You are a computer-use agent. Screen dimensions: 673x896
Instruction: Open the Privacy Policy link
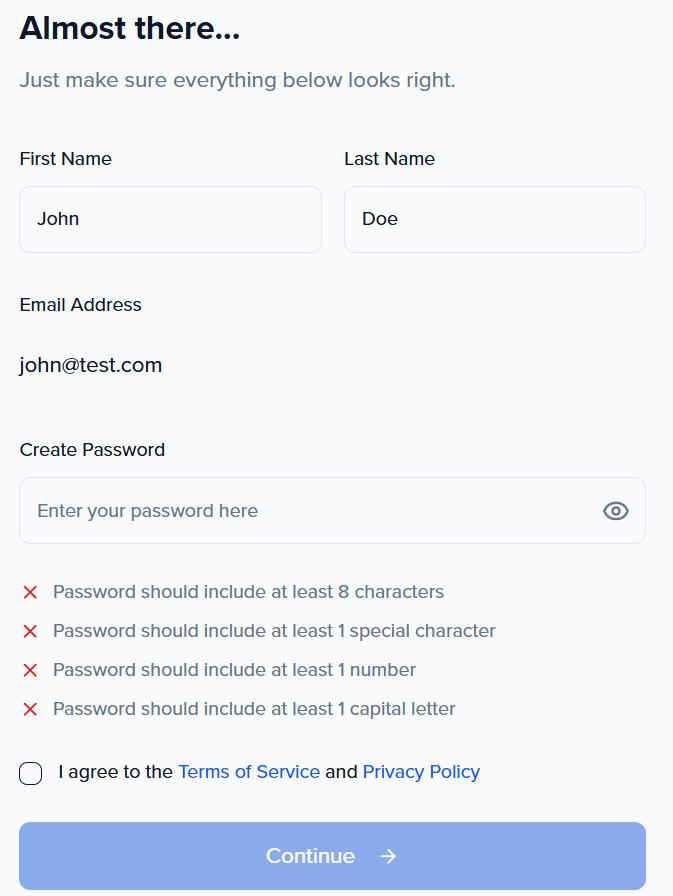(421, 772)
